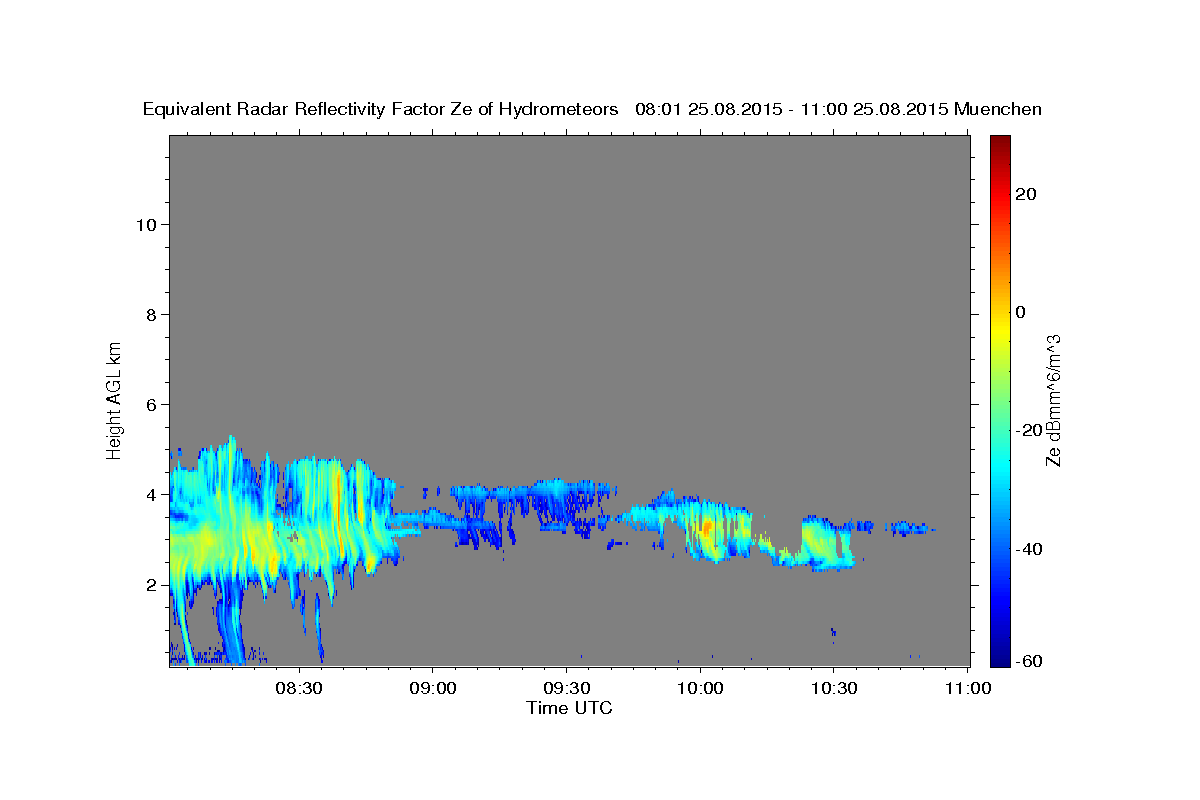Click the '11:00' time tick label
This screenshot has height=800, width=1200.
tap(968, 688)
